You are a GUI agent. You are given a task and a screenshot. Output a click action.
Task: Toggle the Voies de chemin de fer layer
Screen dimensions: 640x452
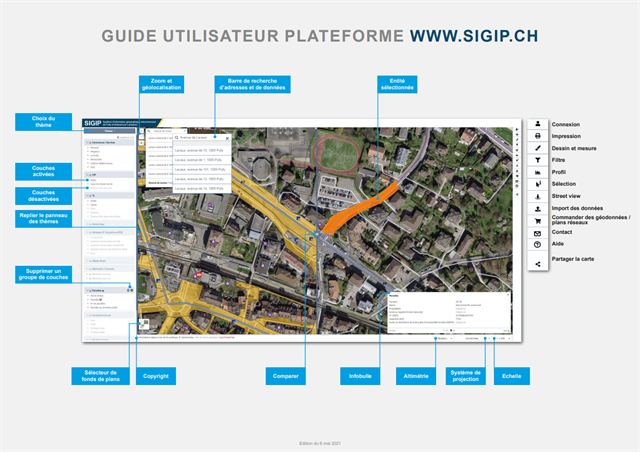click(102, 184)
